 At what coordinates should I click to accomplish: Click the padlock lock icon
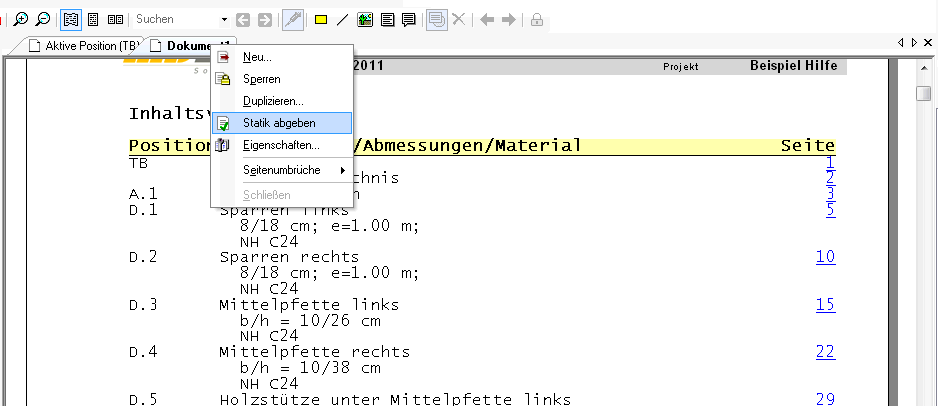click(x=537, y=20)
